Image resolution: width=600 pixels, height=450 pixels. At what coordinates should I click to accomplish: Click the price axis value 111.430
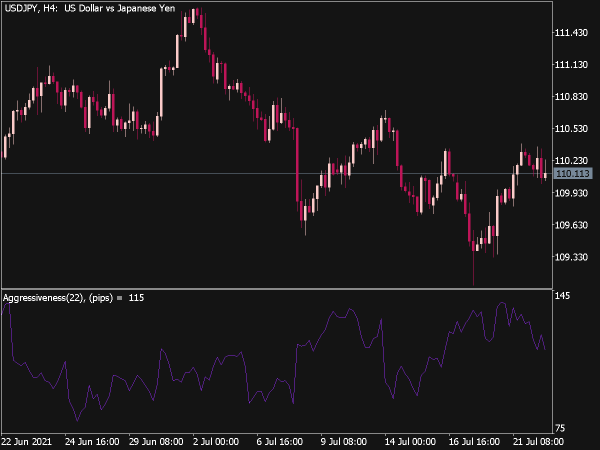571,33
